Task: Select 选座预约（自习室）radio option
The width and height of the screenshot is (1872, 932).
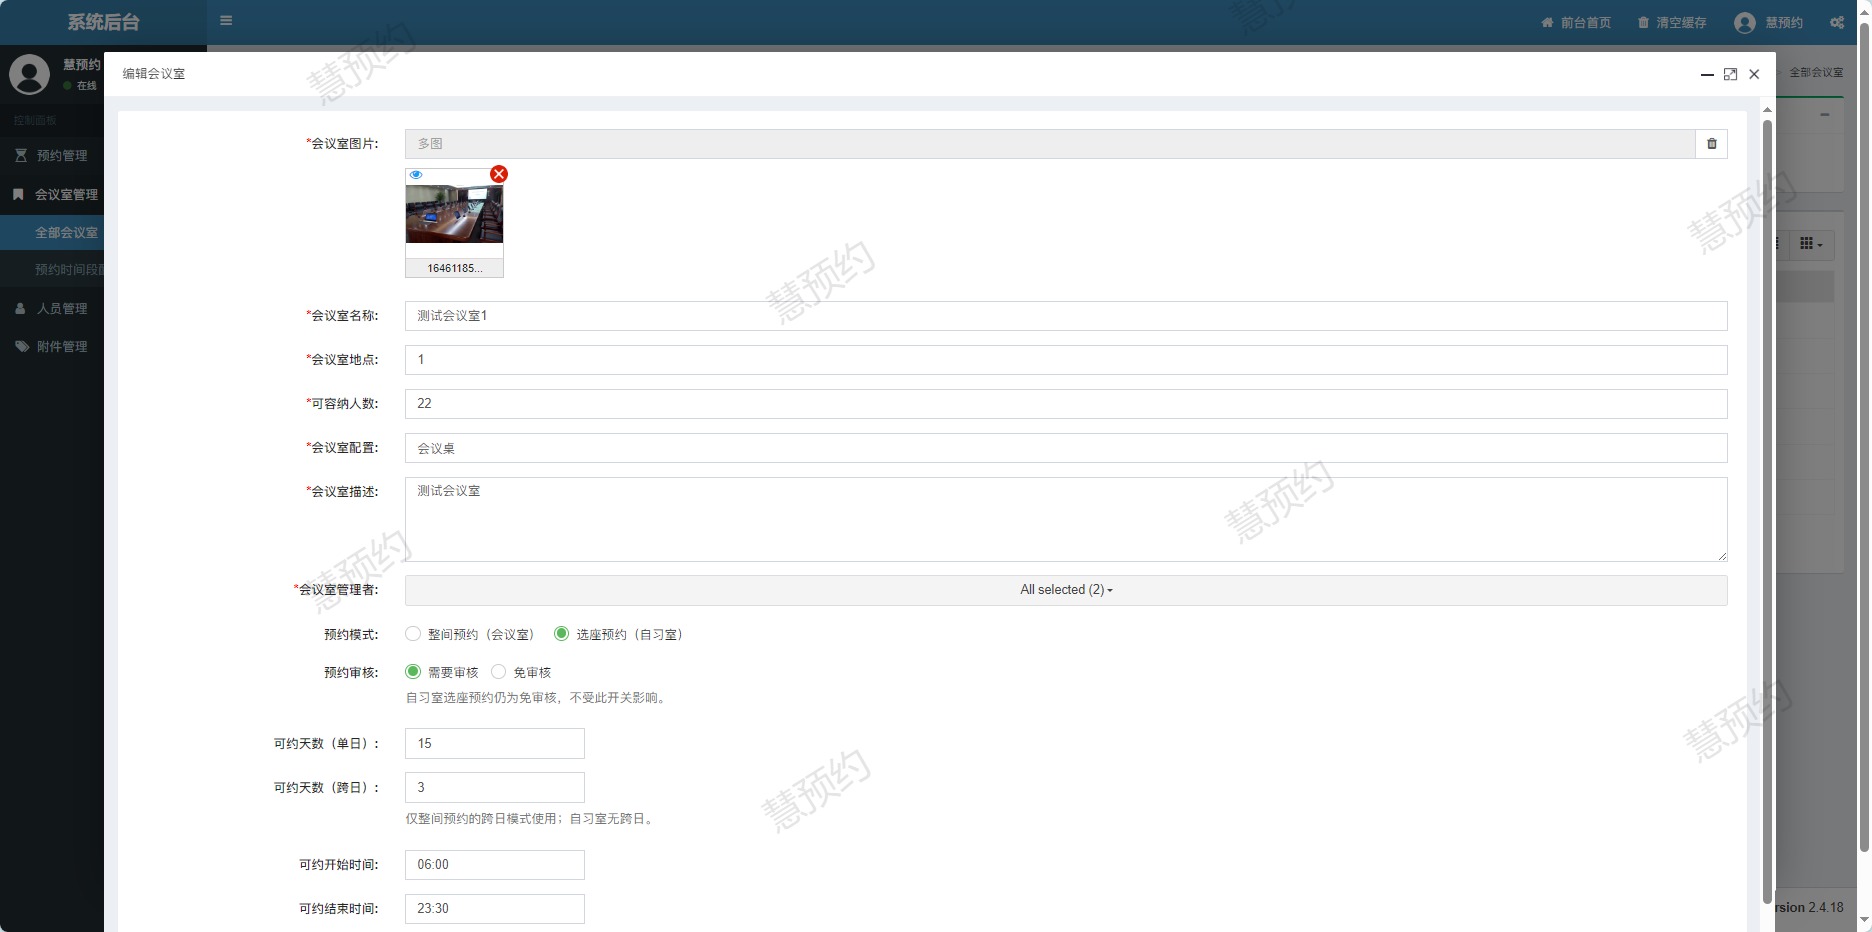Action: point(561,634)
